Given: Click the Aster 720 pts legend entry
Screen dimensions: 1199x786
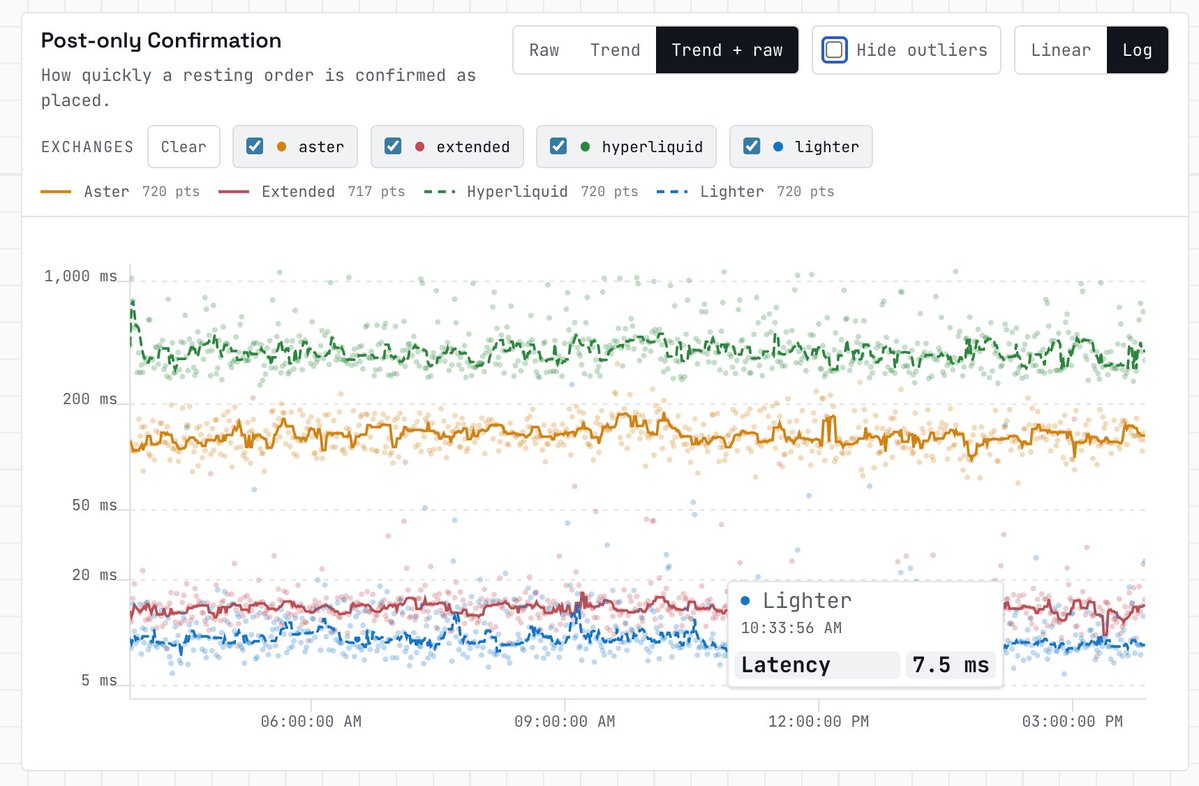Looking at the screenshot, I should [120, 192].
